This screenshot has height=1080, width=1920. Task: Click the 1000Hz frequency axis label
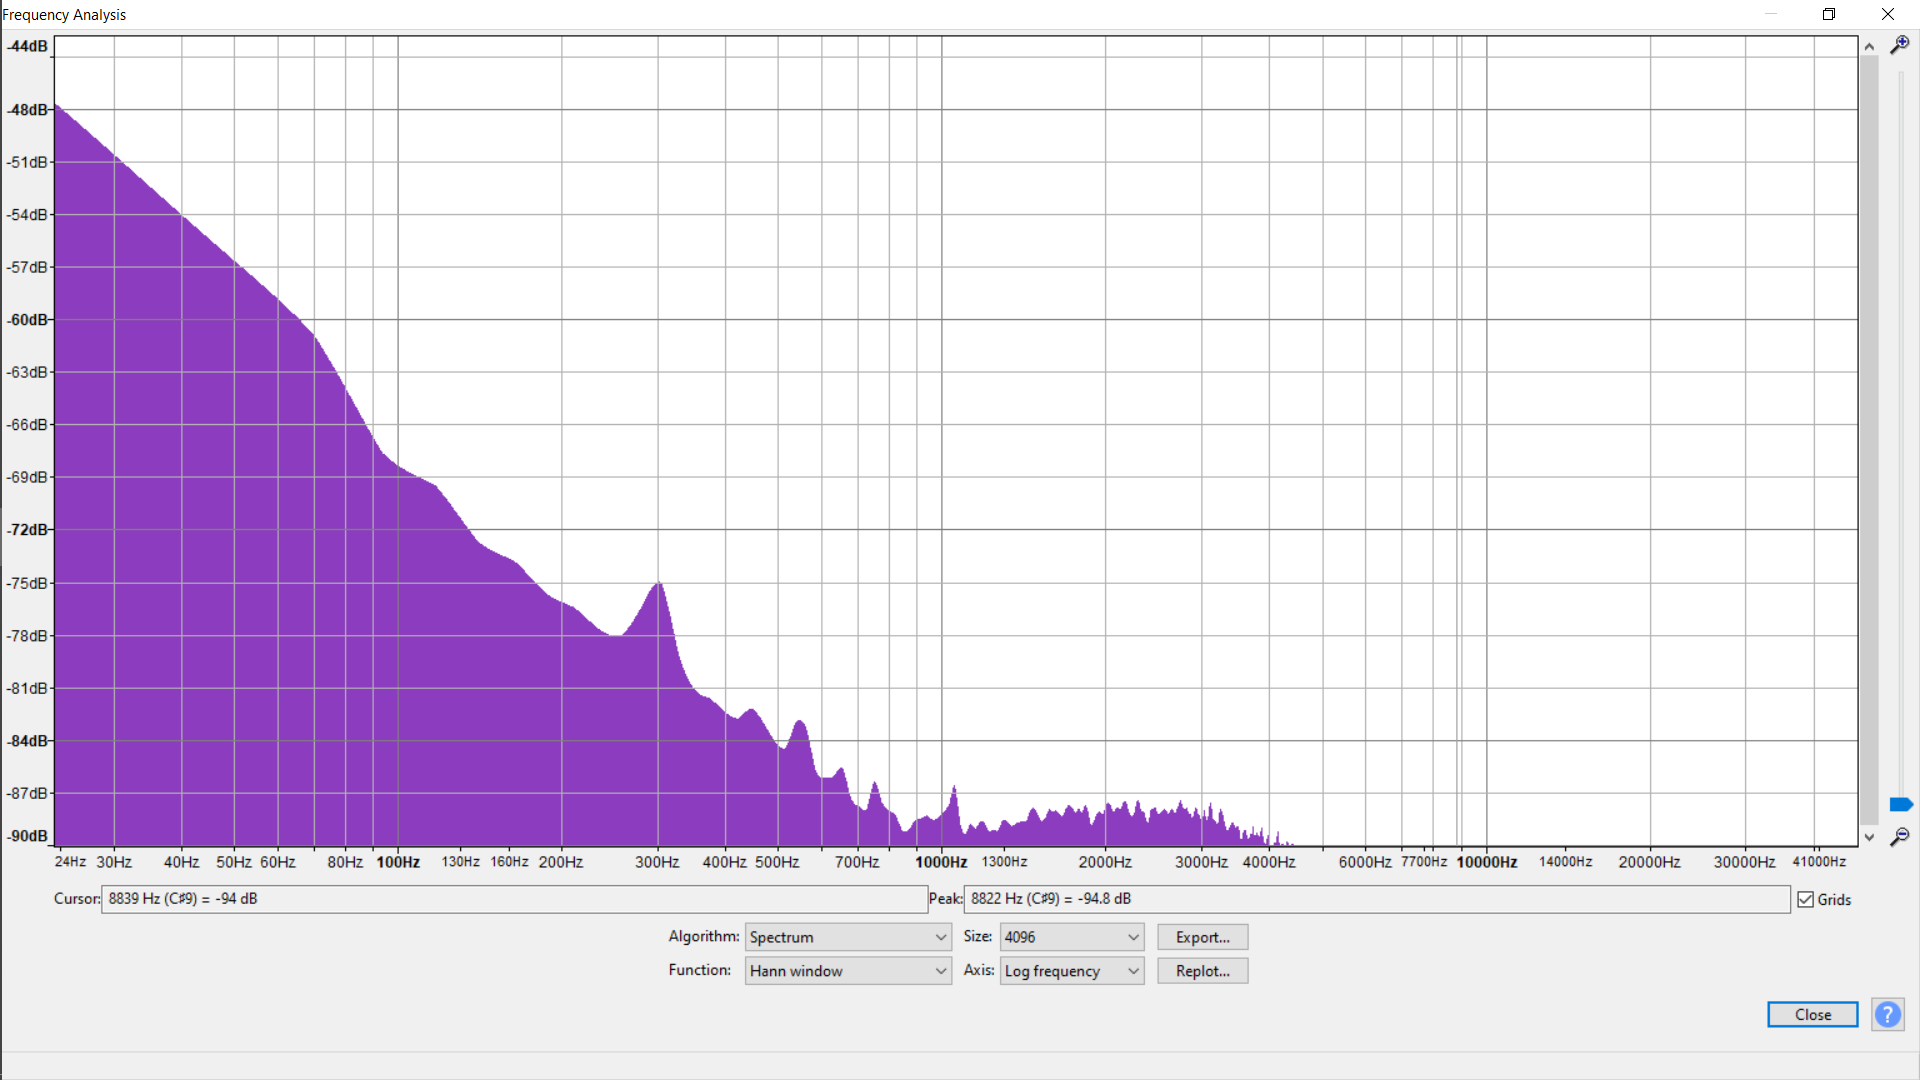click(941, 862)
